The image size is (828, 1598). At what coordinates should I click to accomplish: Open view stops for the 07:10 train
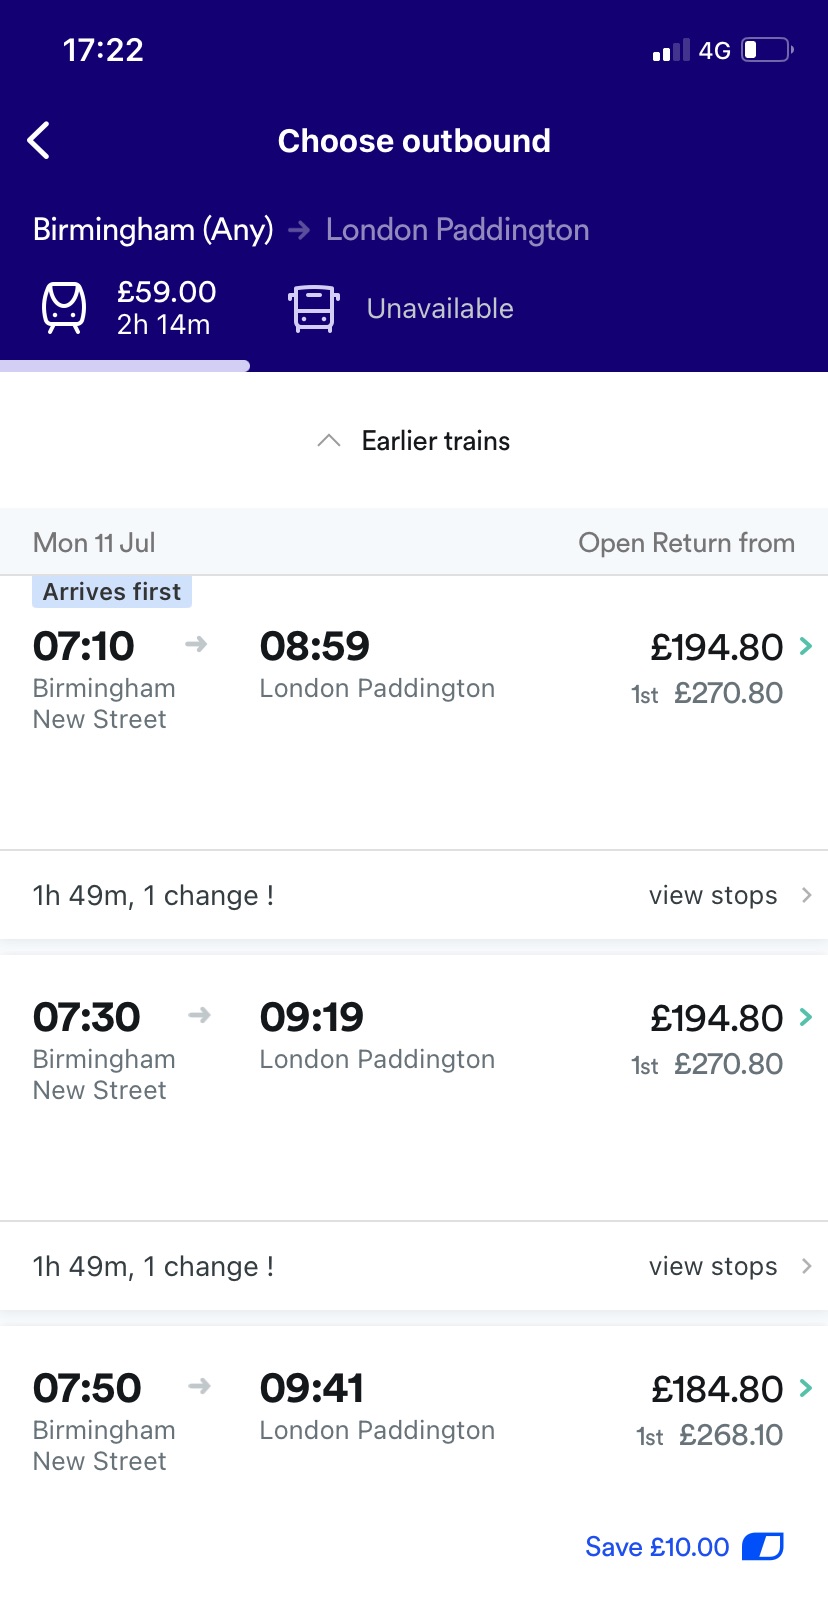click(x=729, y=895)
